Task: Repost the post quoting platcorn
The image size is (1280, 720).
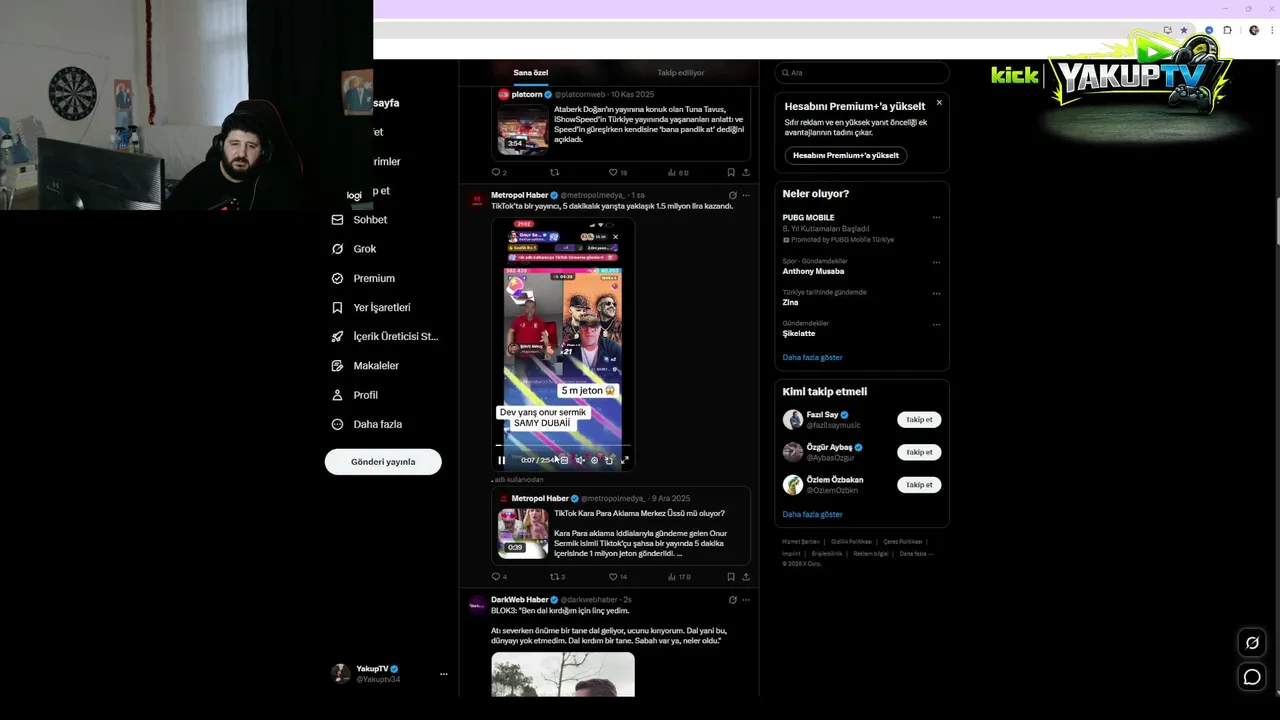Action: pos(554,172)
